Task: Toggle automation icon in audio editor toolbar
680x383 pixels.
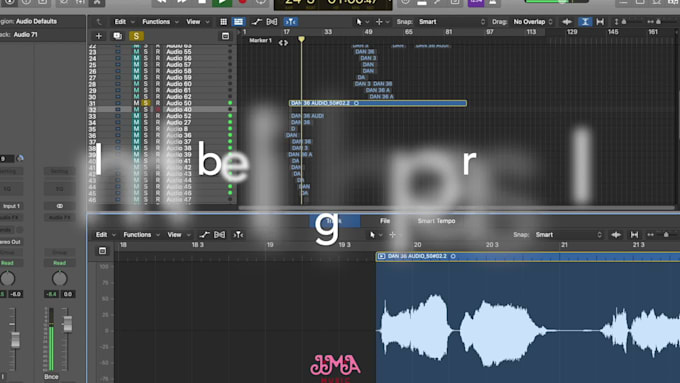Action: pyautogui.click(x=204, y=235)
